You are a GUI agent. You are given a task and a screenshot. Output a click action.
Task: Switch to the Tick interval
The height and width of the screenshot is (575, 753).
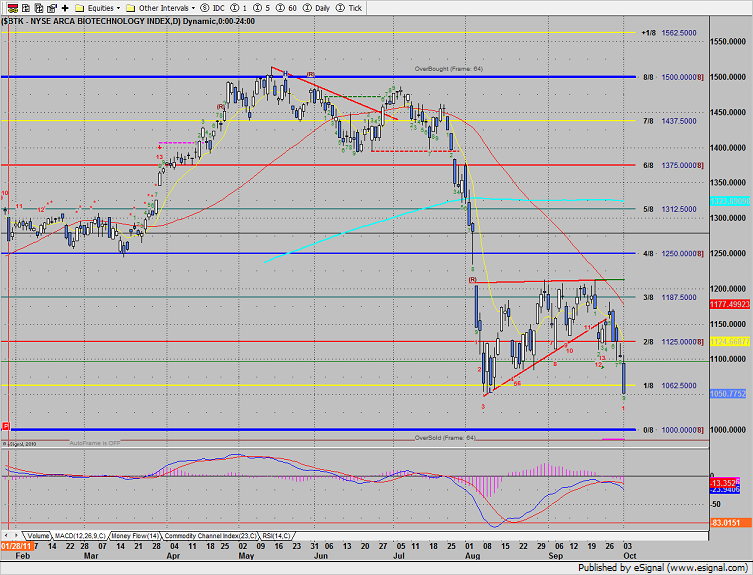pos(349,8)
